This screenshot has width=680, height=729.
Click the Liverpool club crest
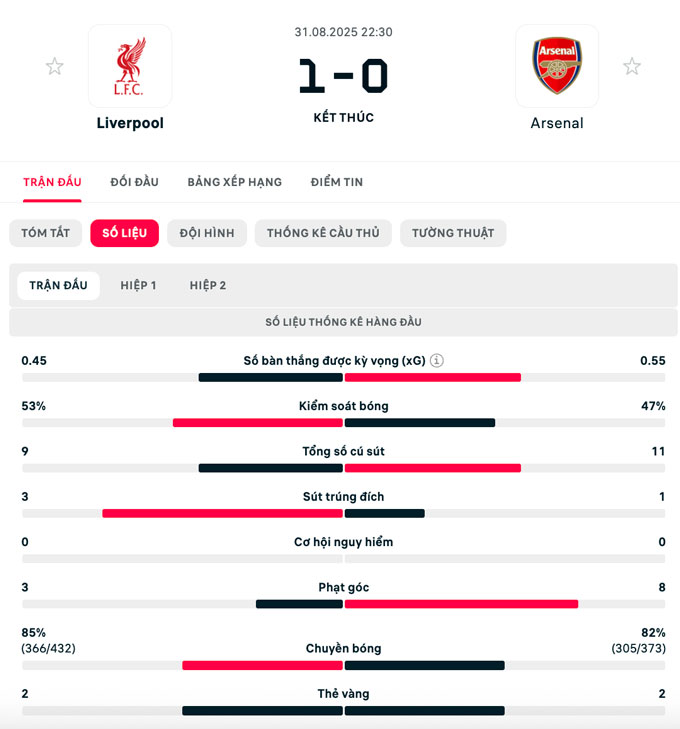pyautogui.click(x=130, y=66)
